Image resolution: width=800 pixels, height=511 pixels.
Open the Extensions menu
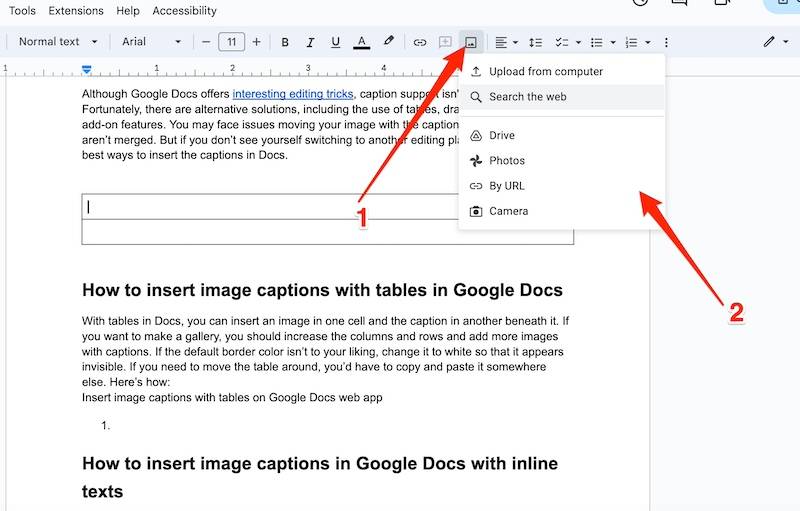coord(76,11)
